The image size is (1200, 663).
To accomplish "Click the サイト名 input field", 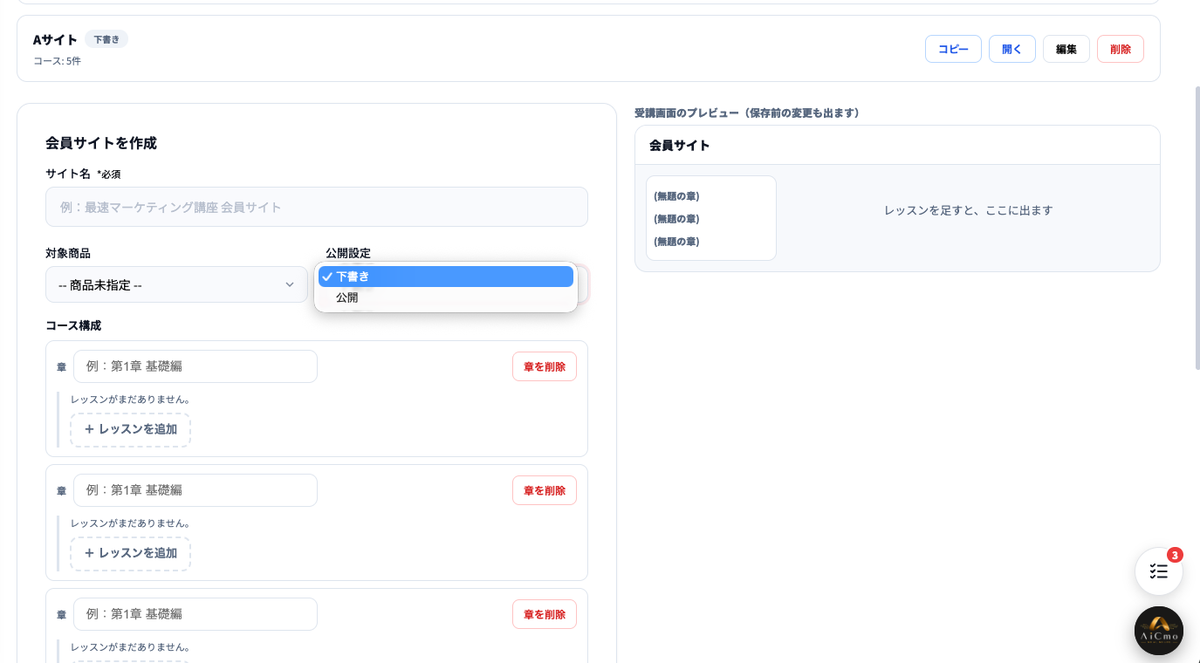I will point(317,207).
